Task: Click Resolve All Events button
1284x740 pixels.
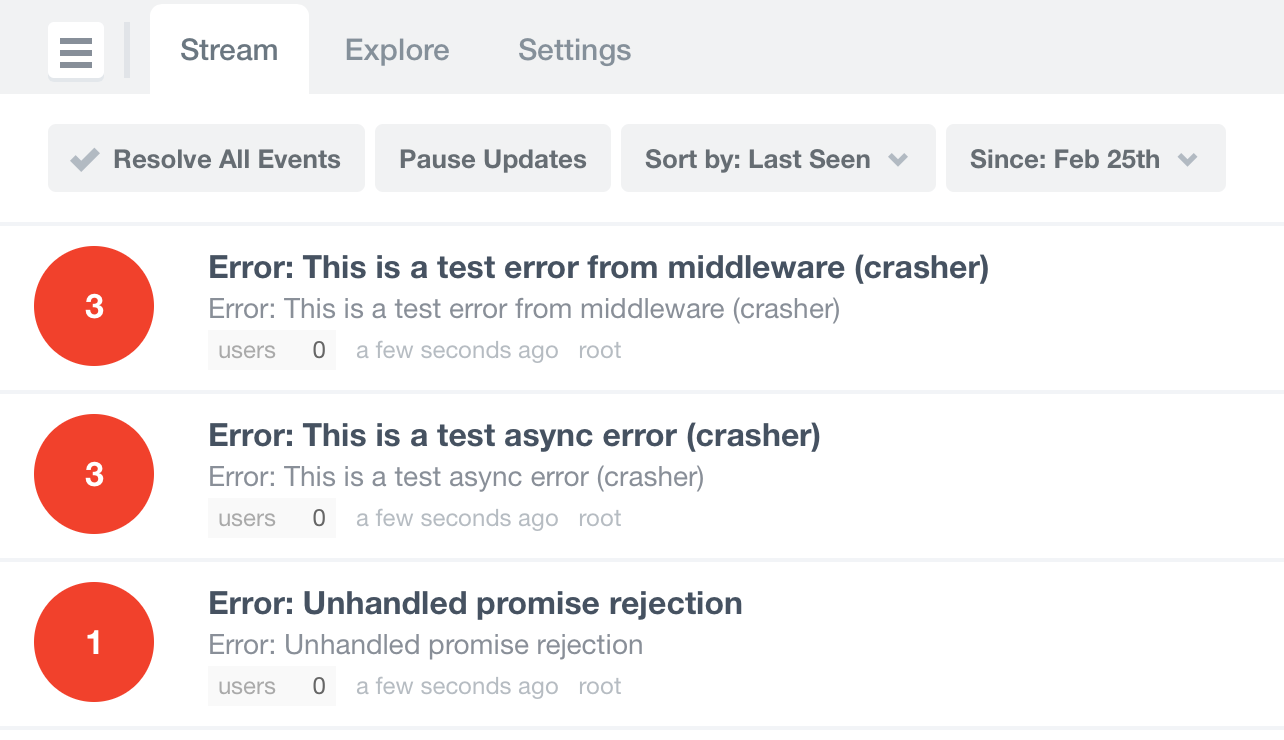Action: pos(206,158)
